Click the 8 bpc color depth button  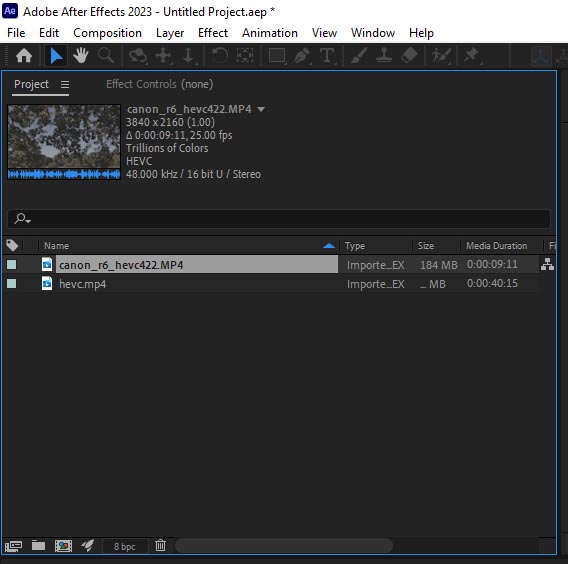(125, 546)
